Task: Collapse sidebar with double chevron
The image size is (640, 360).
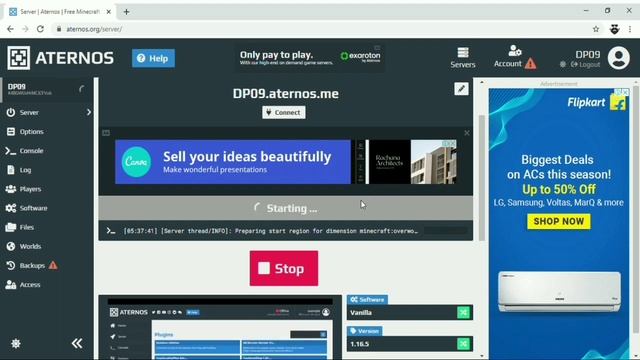Action: pyautogui.click(x=77, y=343)
